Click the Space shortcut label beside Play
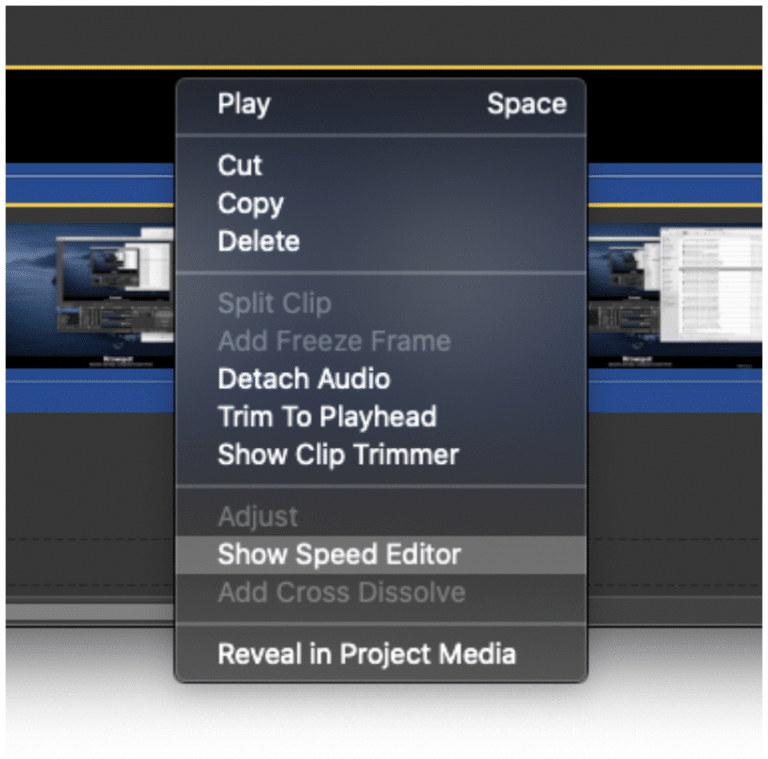 pos(527,104)
